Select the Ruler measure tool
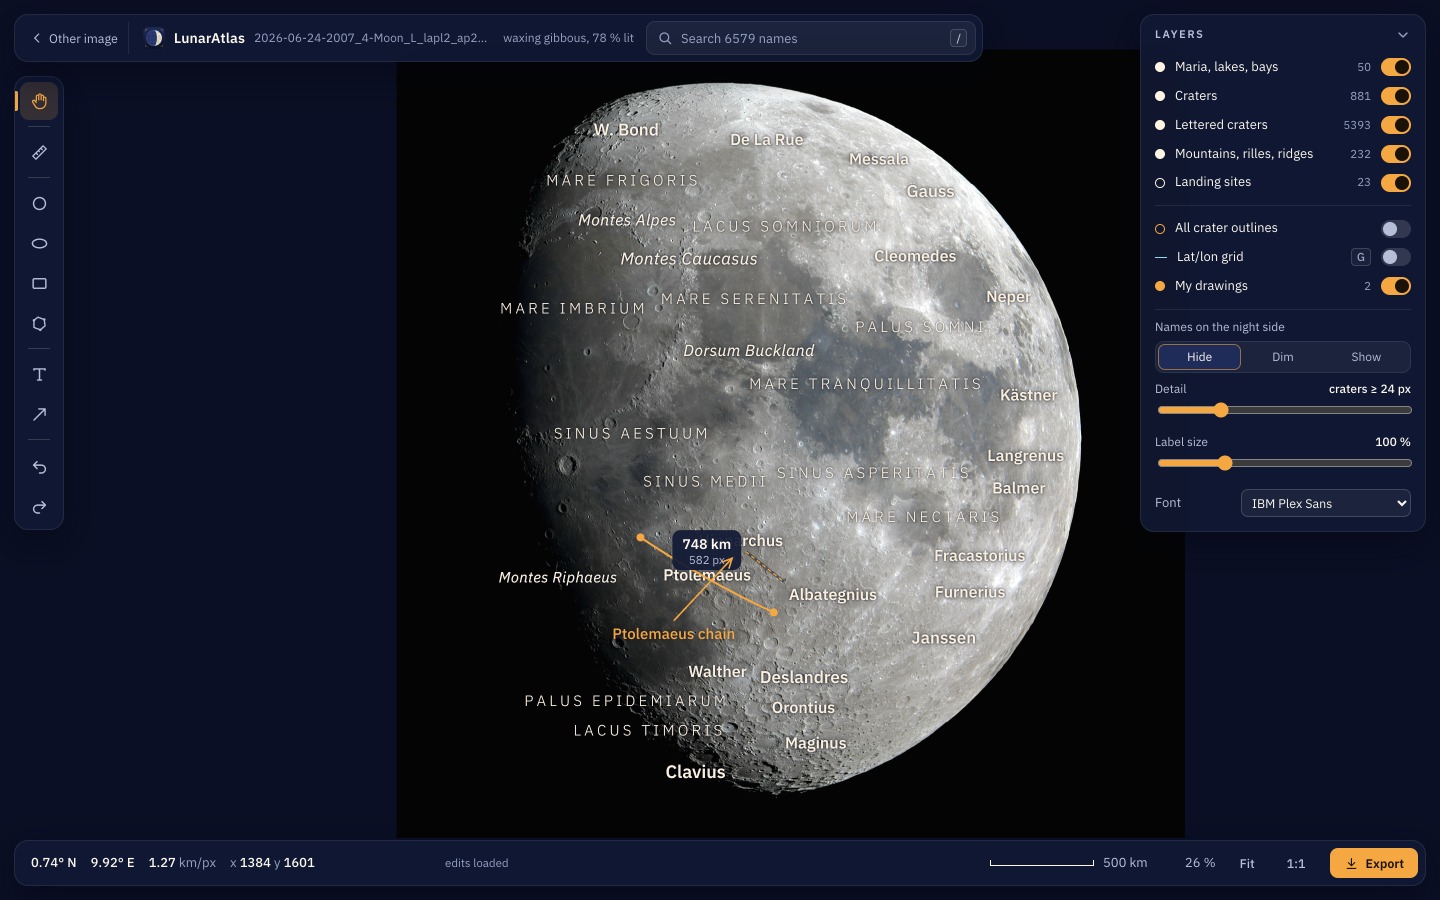The width and height of the screenshot is (1440, 900). click(x=39, y=152)
